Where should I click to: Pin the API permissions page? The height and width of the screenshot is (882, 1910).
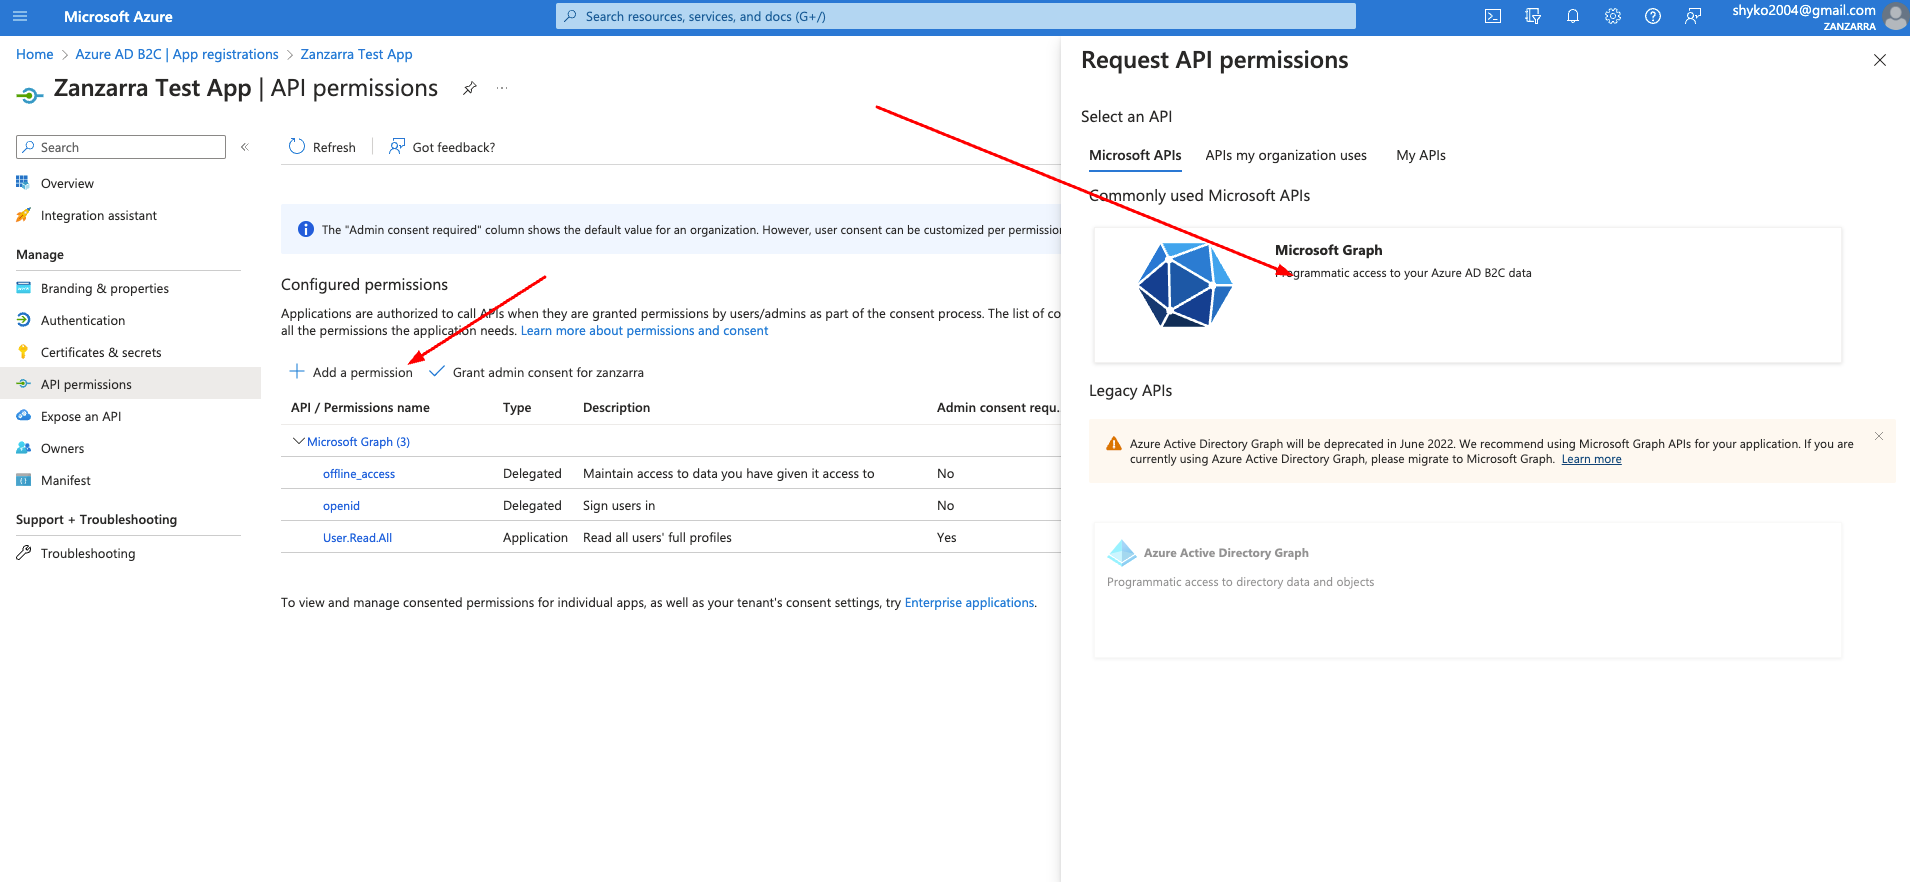(469, 88)
